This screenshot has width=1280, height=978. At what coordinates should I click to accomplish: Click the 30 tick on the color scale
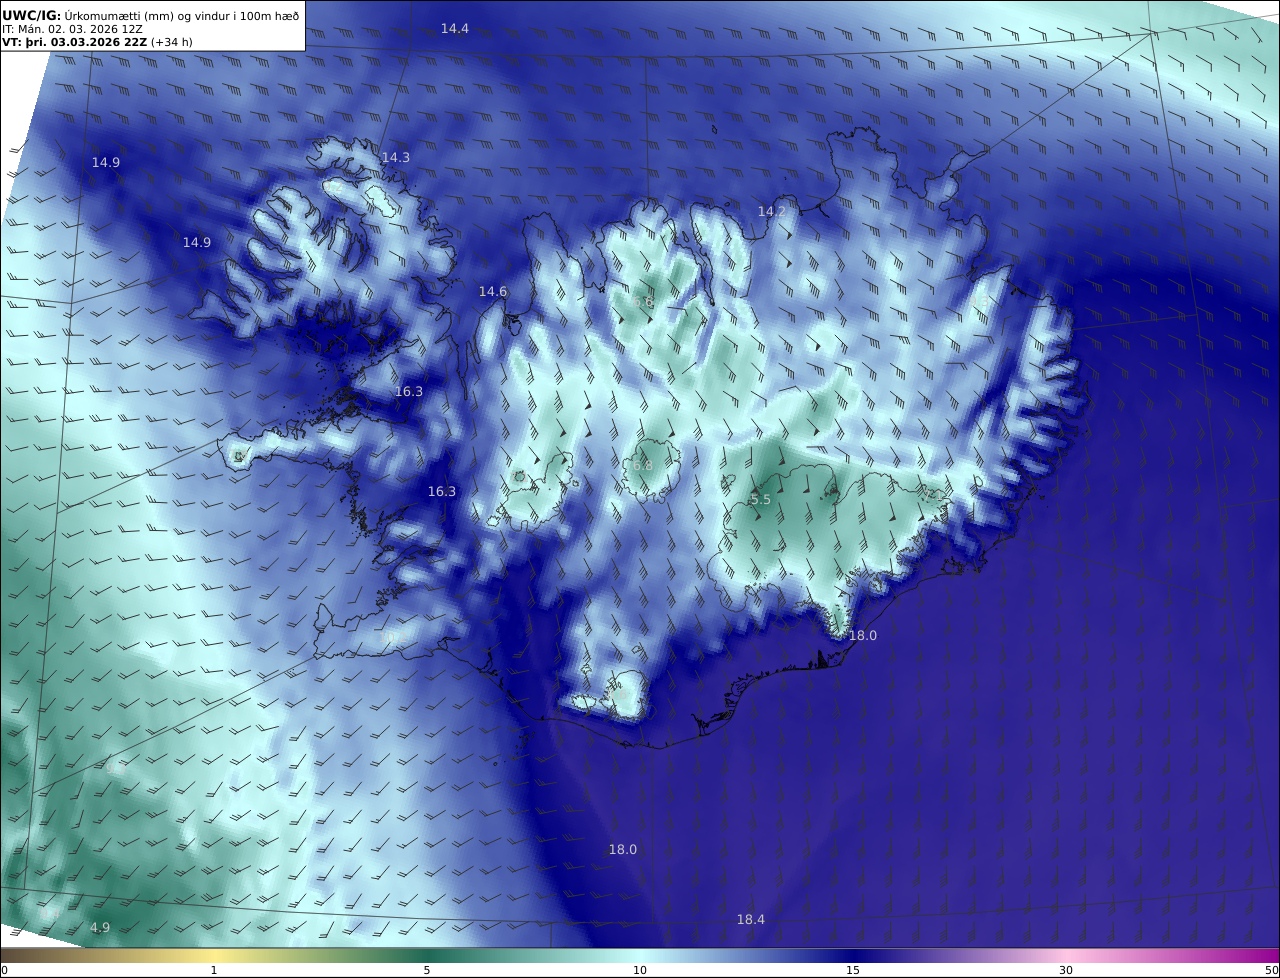[x=1066, y=970]
